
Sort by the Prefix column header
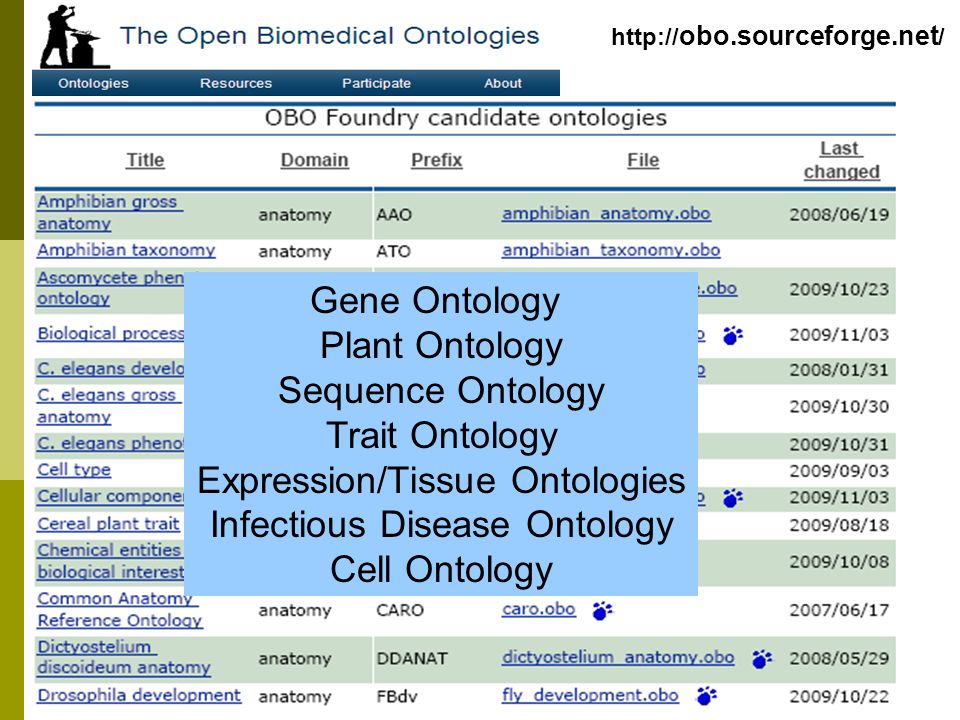tap(437, 160)
